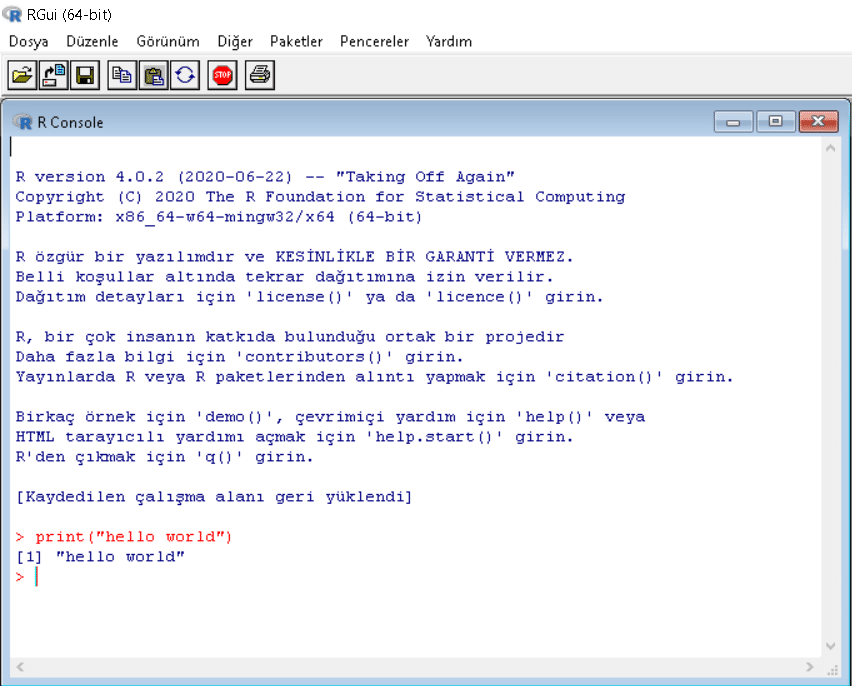The height and width of the screenshot is (686, 852).
Task: Open the Pencereler menu
Action: tap(373, 42)
